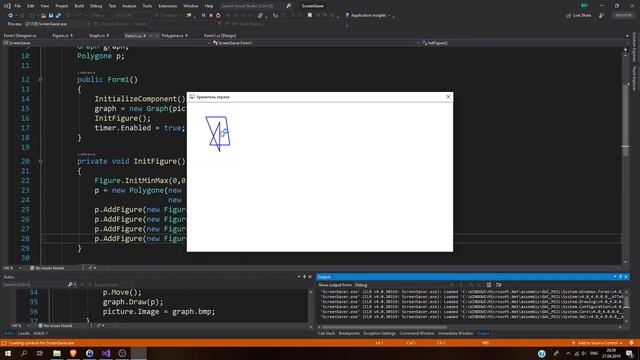Click the bookmark toolbar icon
Image resolution: width=640 pixels, height=360 pixels.
(310, 16)
